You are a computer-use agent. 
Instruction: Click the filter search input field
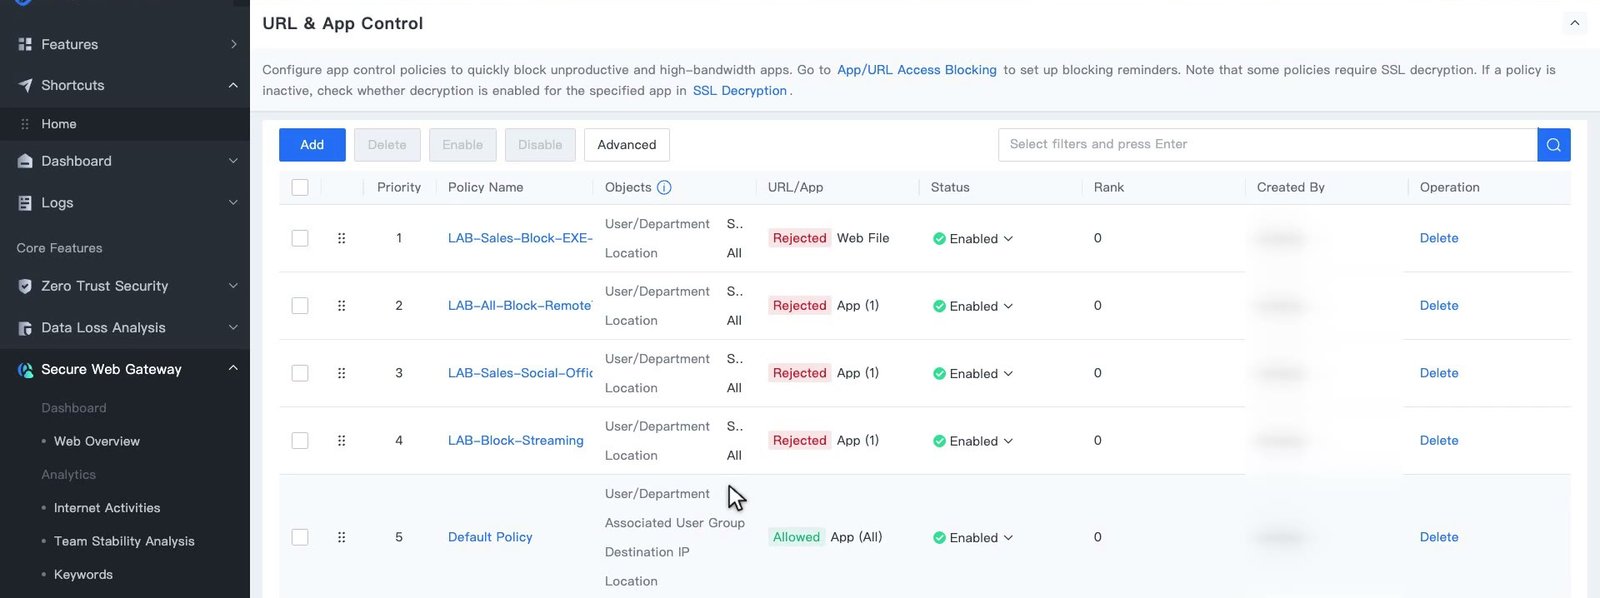[x=1267, y=145]
